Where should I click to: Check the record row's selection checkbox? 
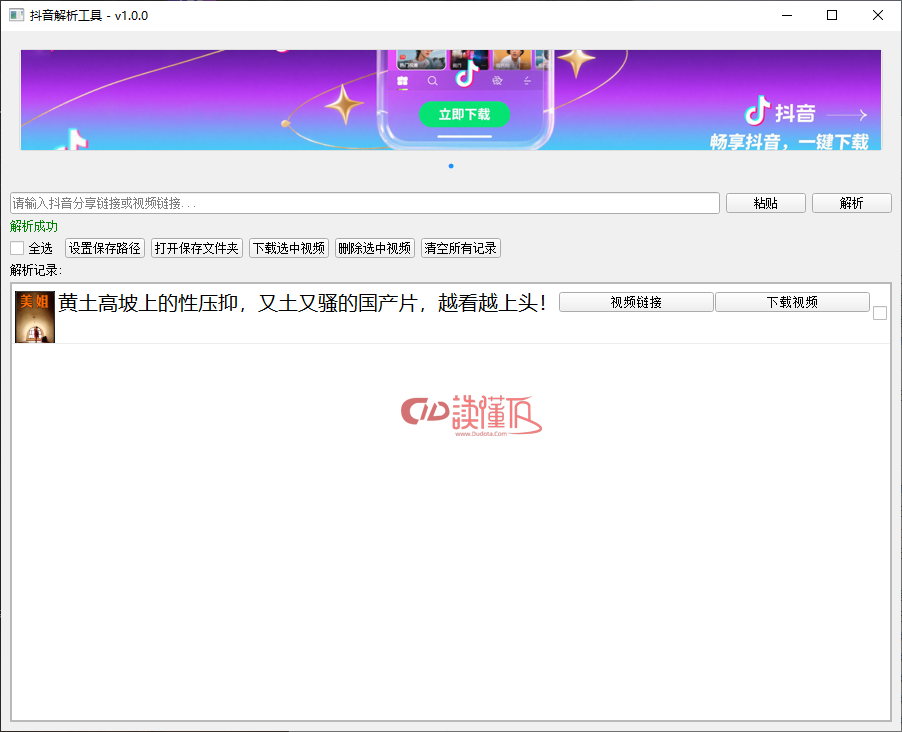(880, 313)
